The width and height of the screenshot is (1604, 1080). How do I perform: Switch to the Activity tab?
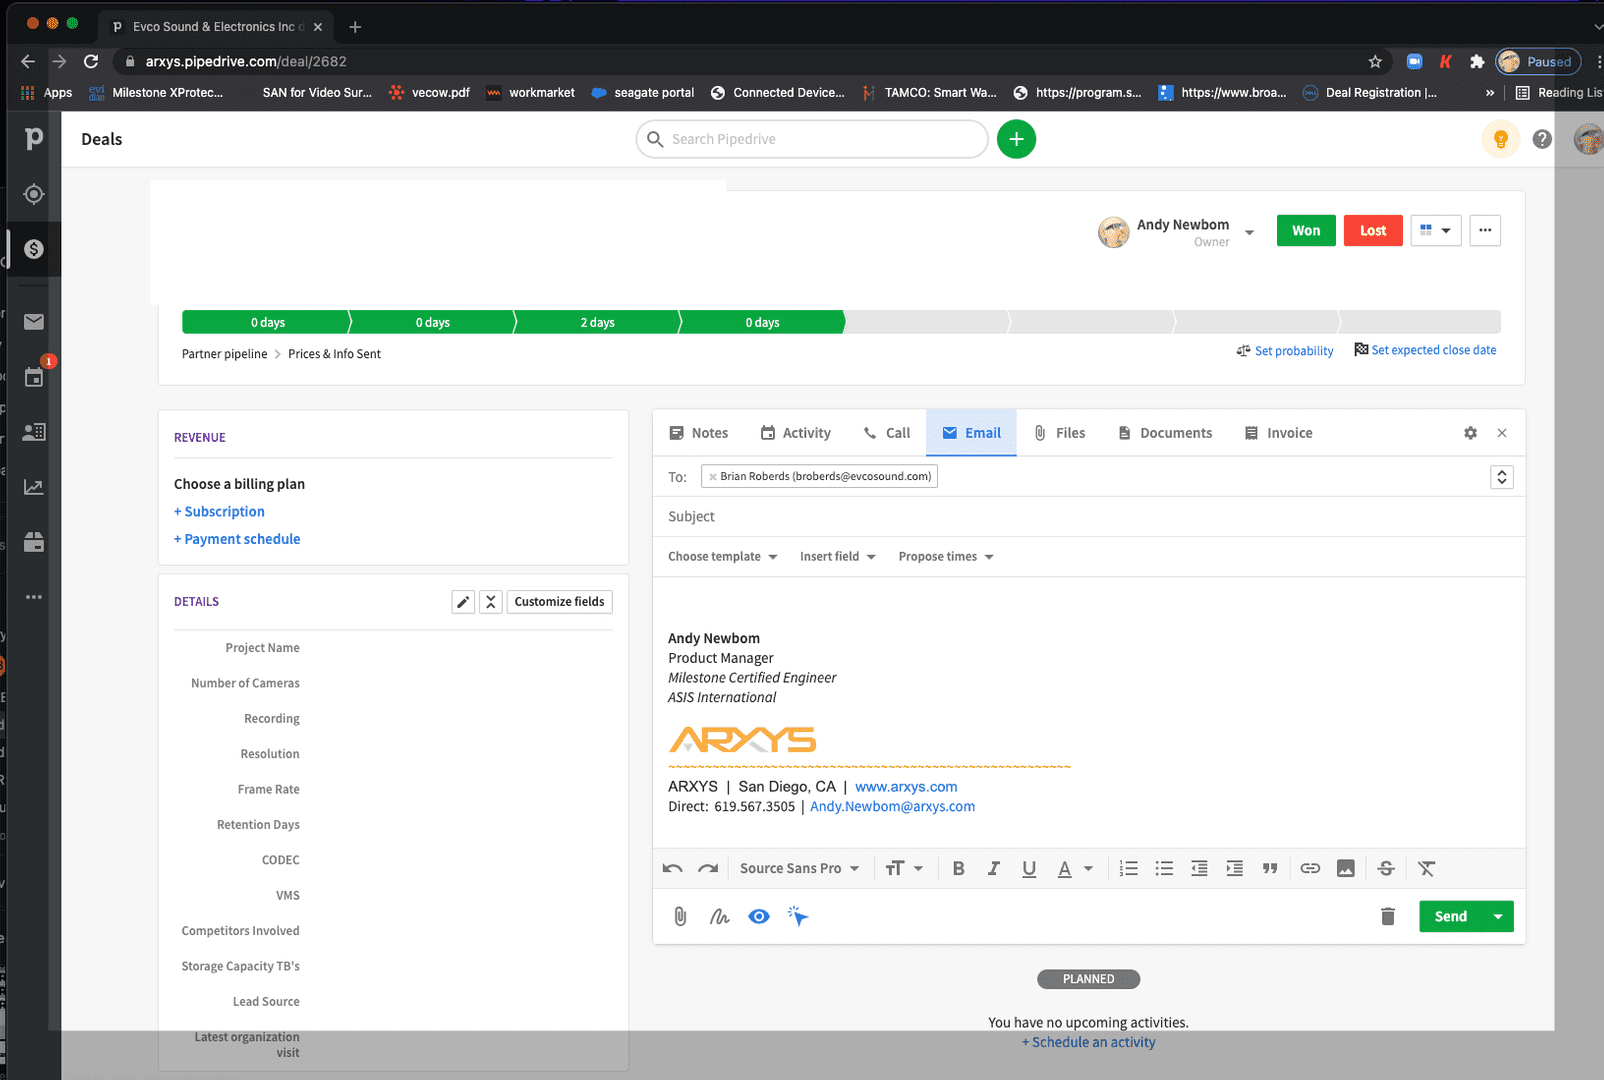click(796, 433)
